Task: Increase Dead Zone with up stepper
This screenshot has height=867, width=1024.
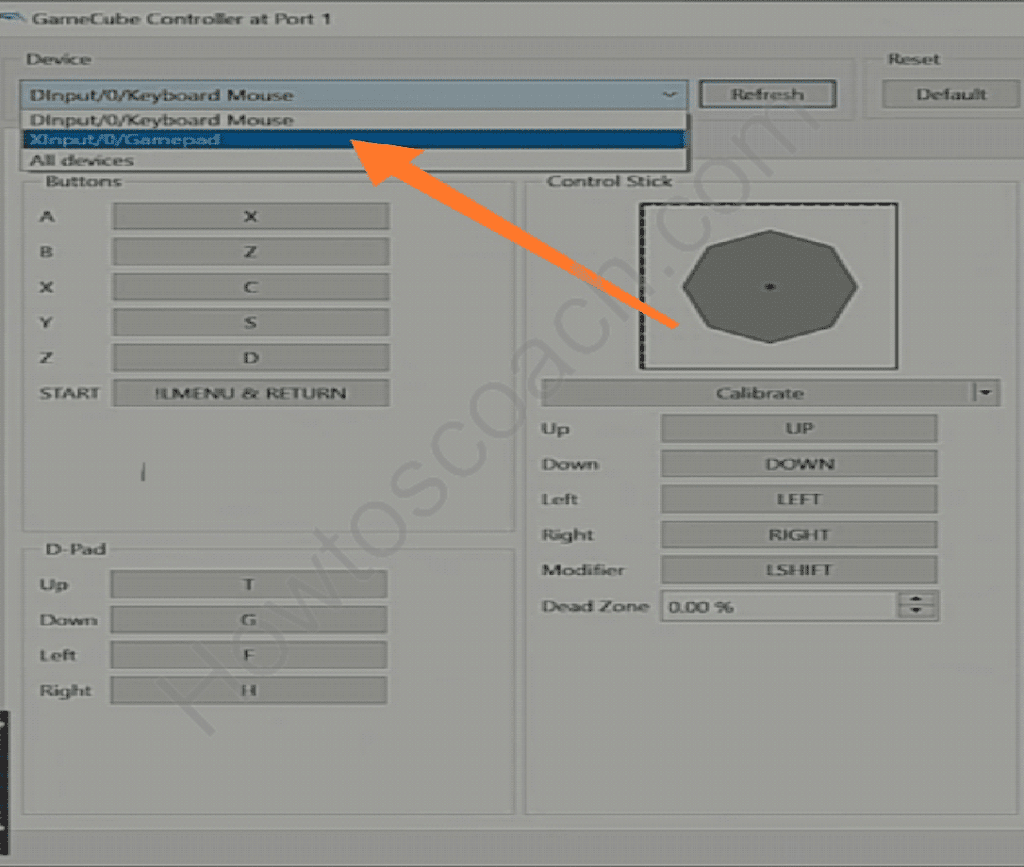Action: pos(918,599)
